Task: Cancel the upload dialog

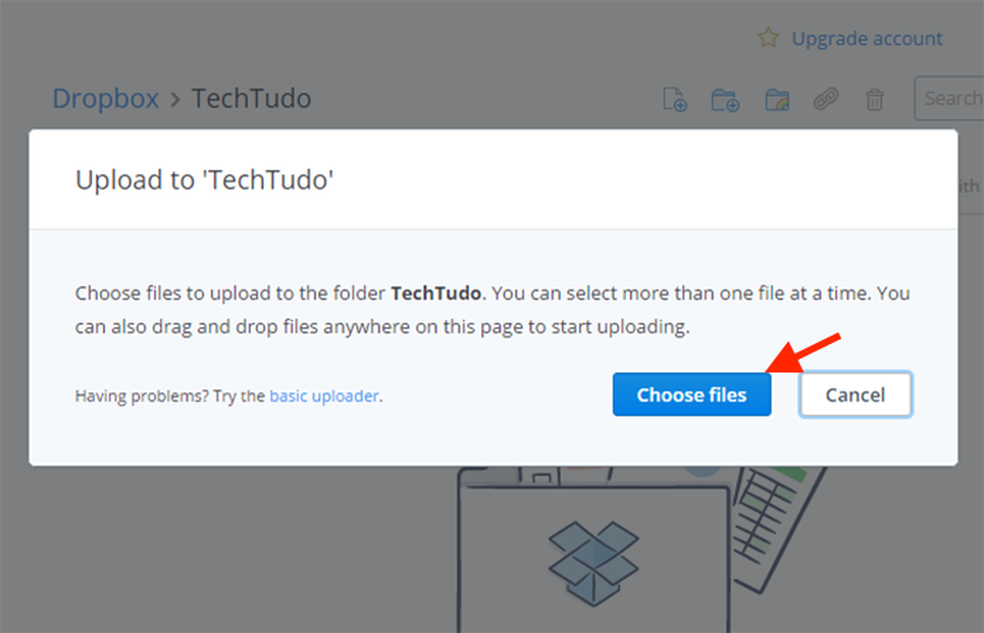Action: (855, 395)
